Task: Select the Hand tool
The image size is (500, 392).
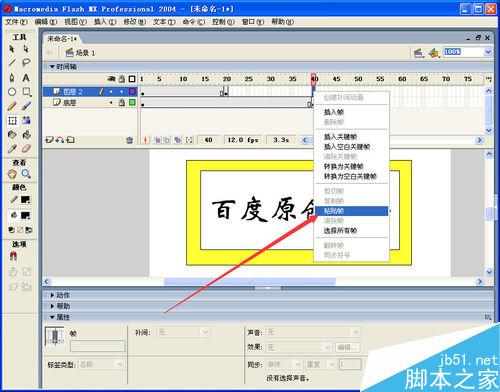Action: click(12, 174)
